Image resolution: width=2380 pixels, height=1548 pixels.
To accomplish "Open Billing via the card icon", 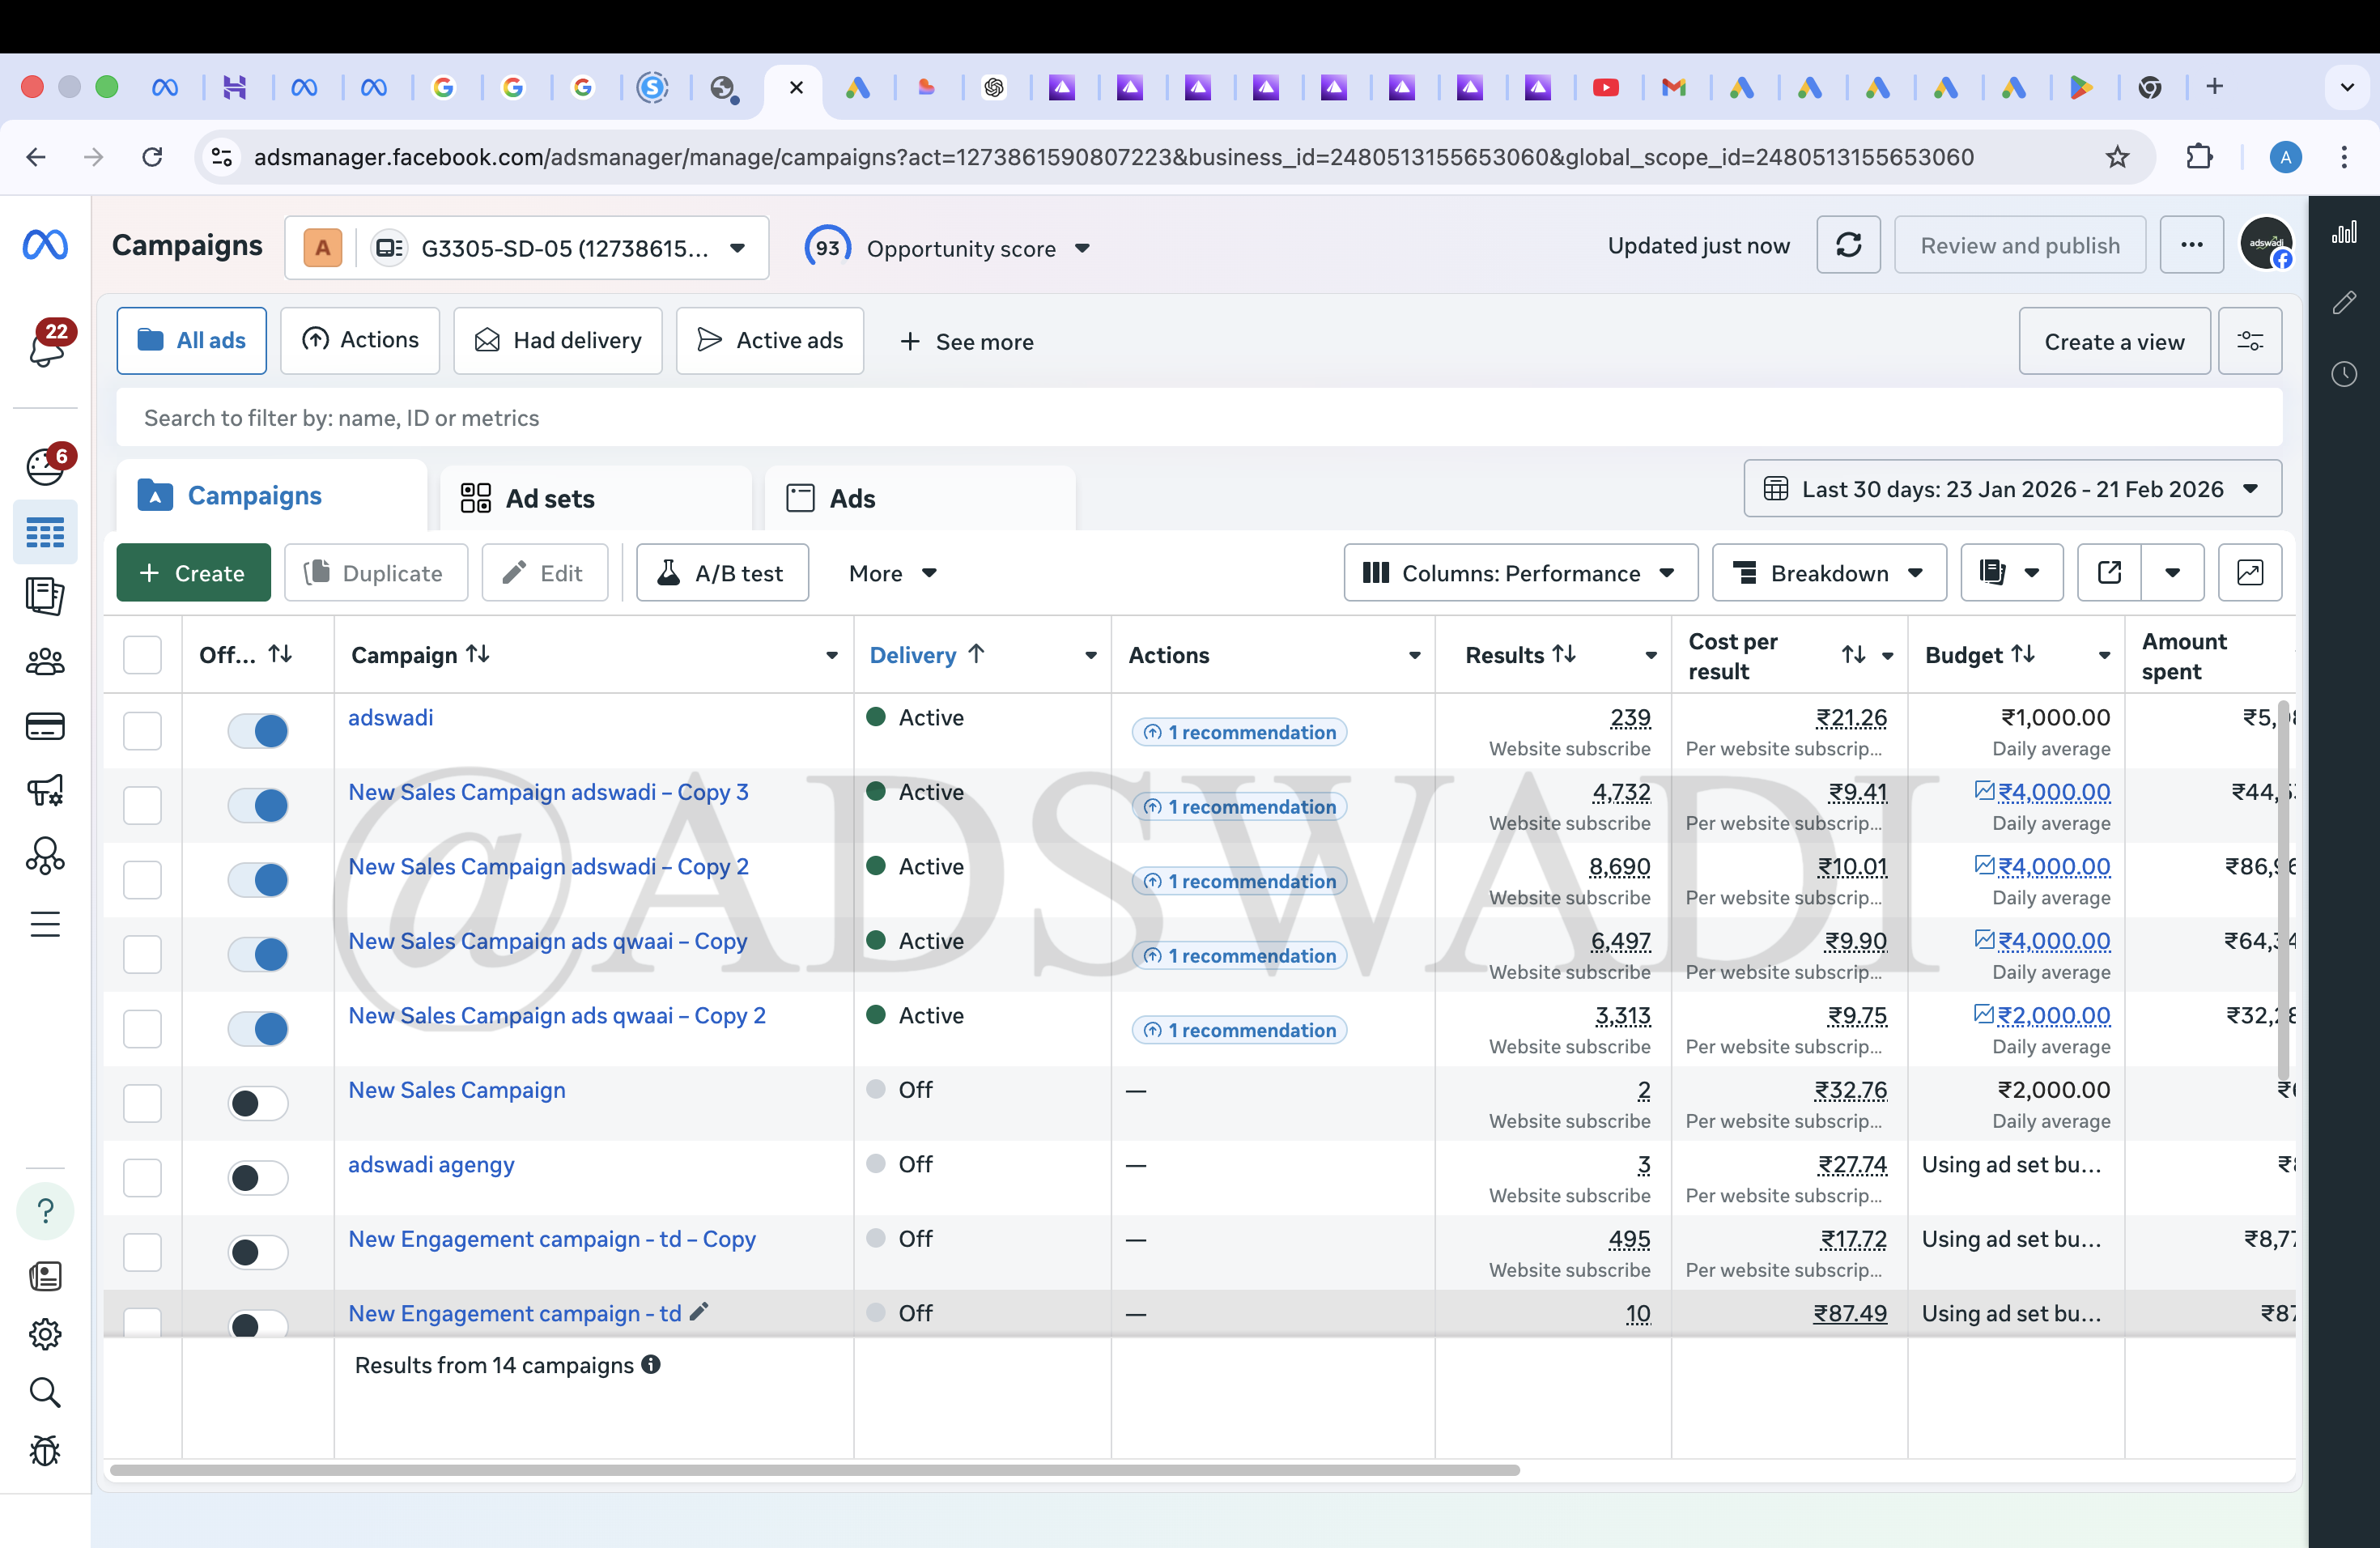I will [x=46, y=726].
